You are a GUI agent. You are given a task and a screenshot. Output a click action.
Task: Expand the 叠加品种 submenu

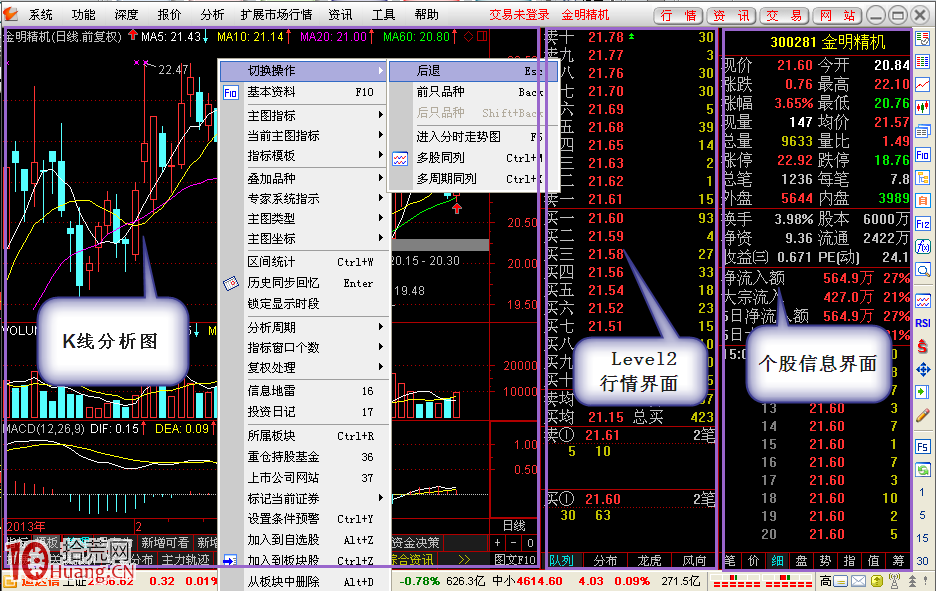coord(304,178)
